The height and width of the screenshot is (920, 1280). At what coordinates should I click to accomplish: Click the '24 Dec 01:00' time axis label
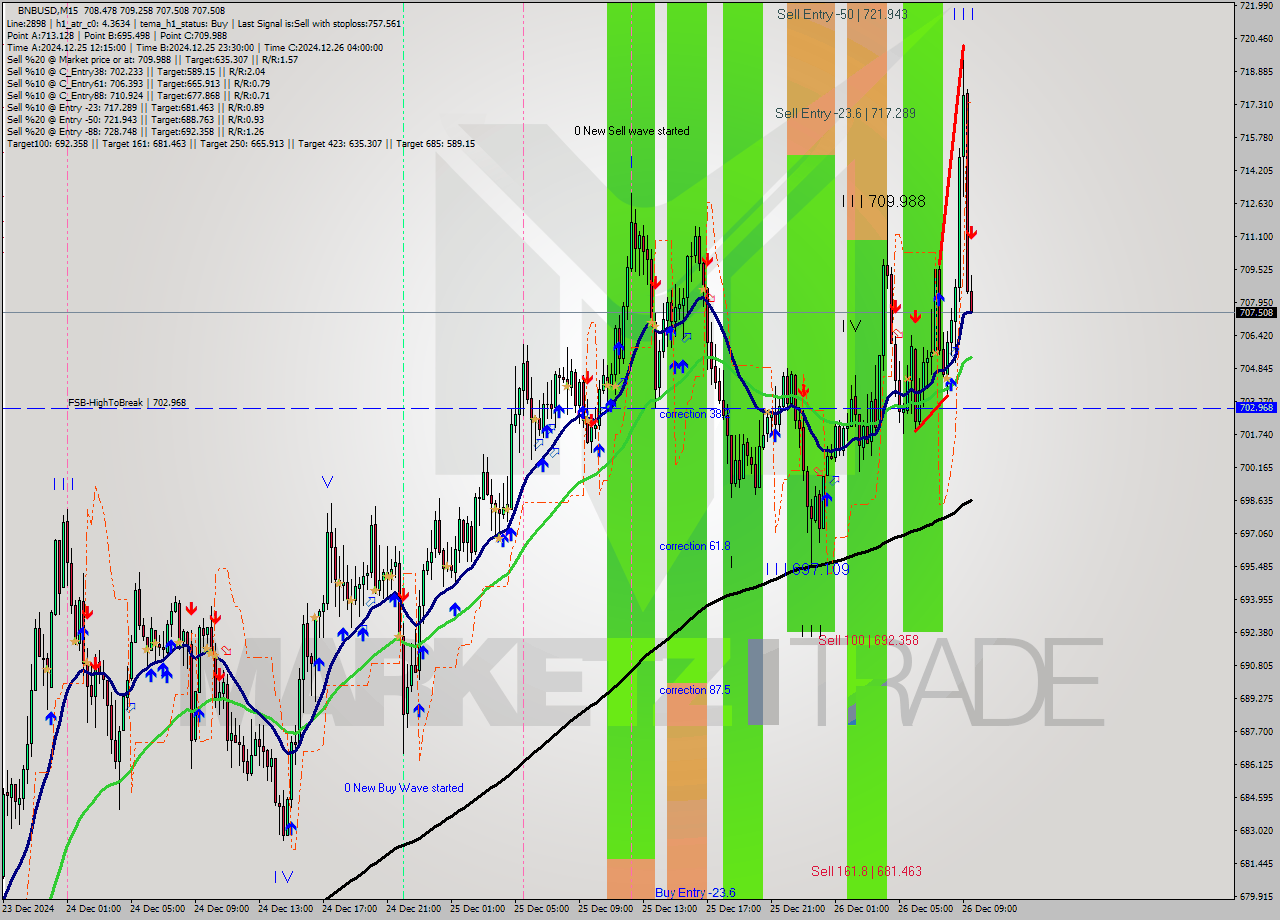(93, 909)
